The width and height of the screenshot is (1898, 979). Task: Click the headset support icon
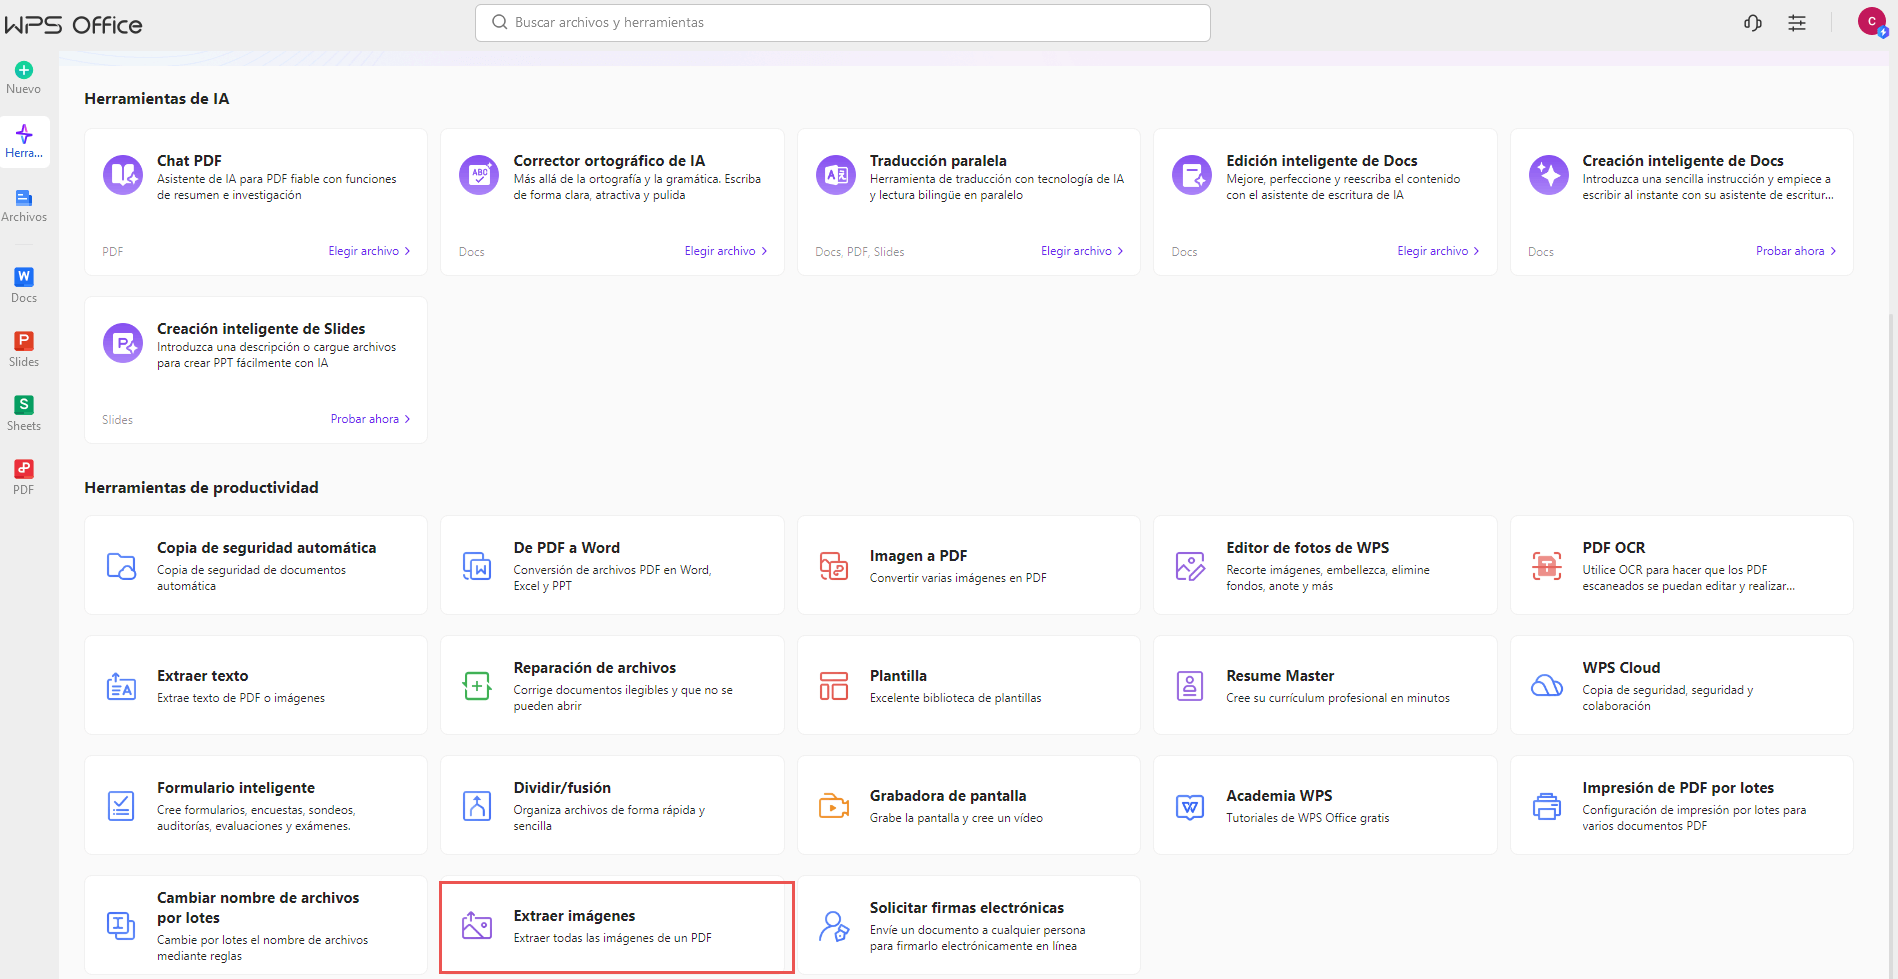(1752, 23)
